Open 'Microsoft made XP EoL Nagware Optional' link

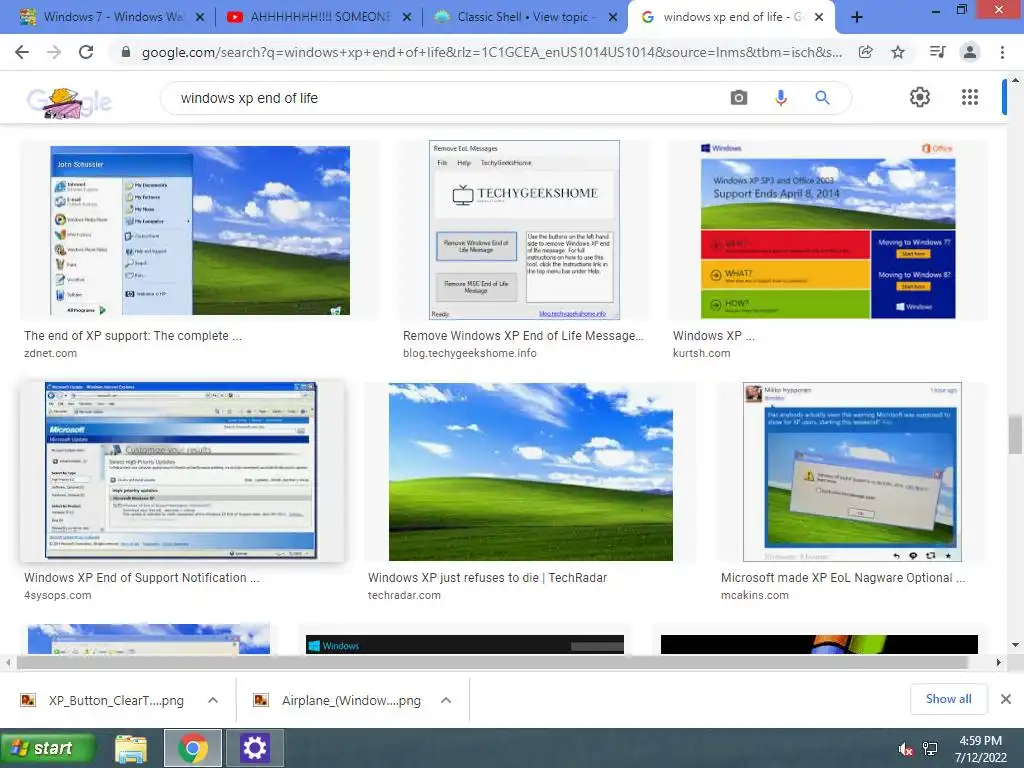pyautogui.click(x=843, y=578)
